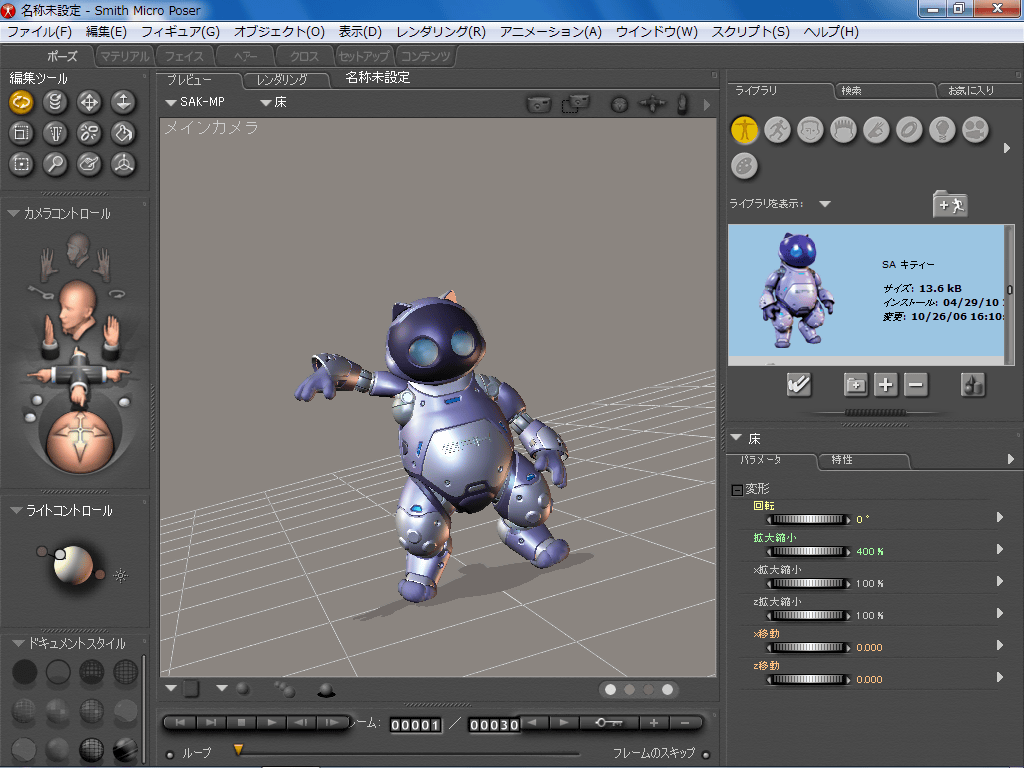The width and height of the screenshot is (1024, 768).
Task: Select the Twist editing tool
Action: coord(56,103)
